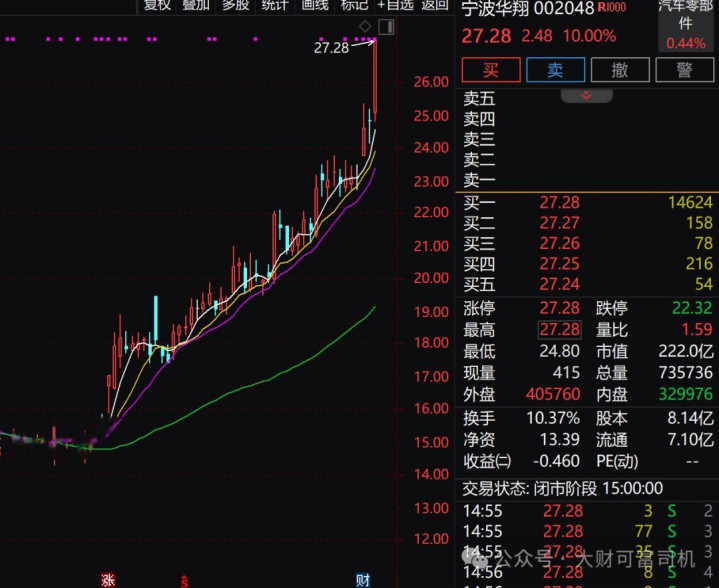Click the 量比 value 1.59

697,329
